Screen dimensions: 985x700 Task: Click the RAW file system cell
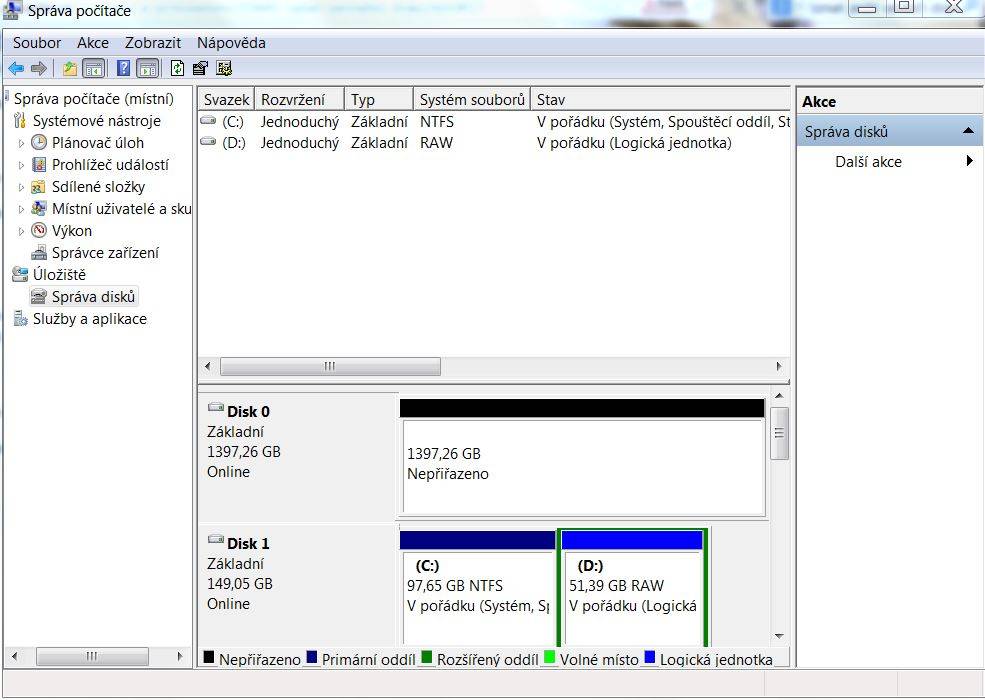(436, 143)
